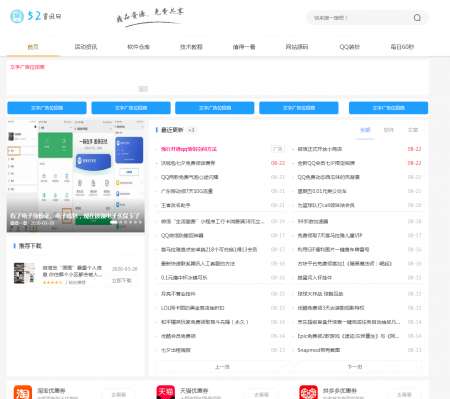
Task: Click the fifth blue ad button
Action: coord(388,108)
